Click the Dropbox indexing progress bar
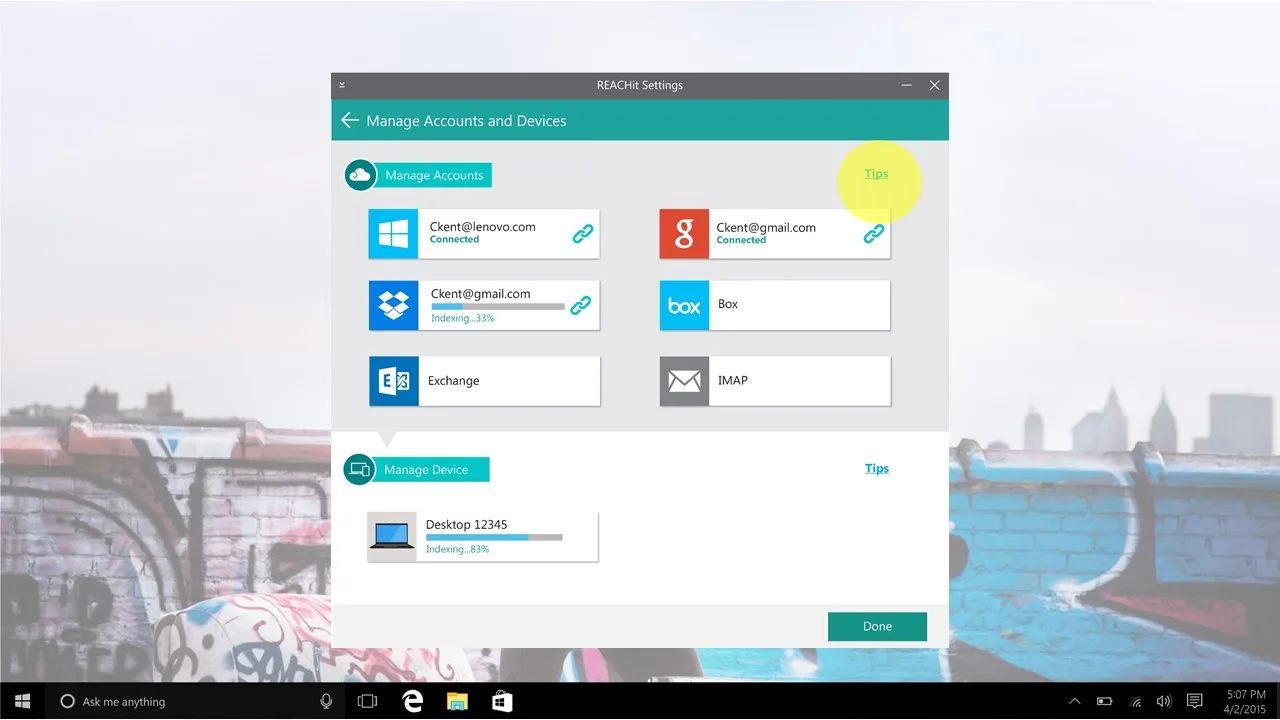1280x720 pixels. point(498,306)
